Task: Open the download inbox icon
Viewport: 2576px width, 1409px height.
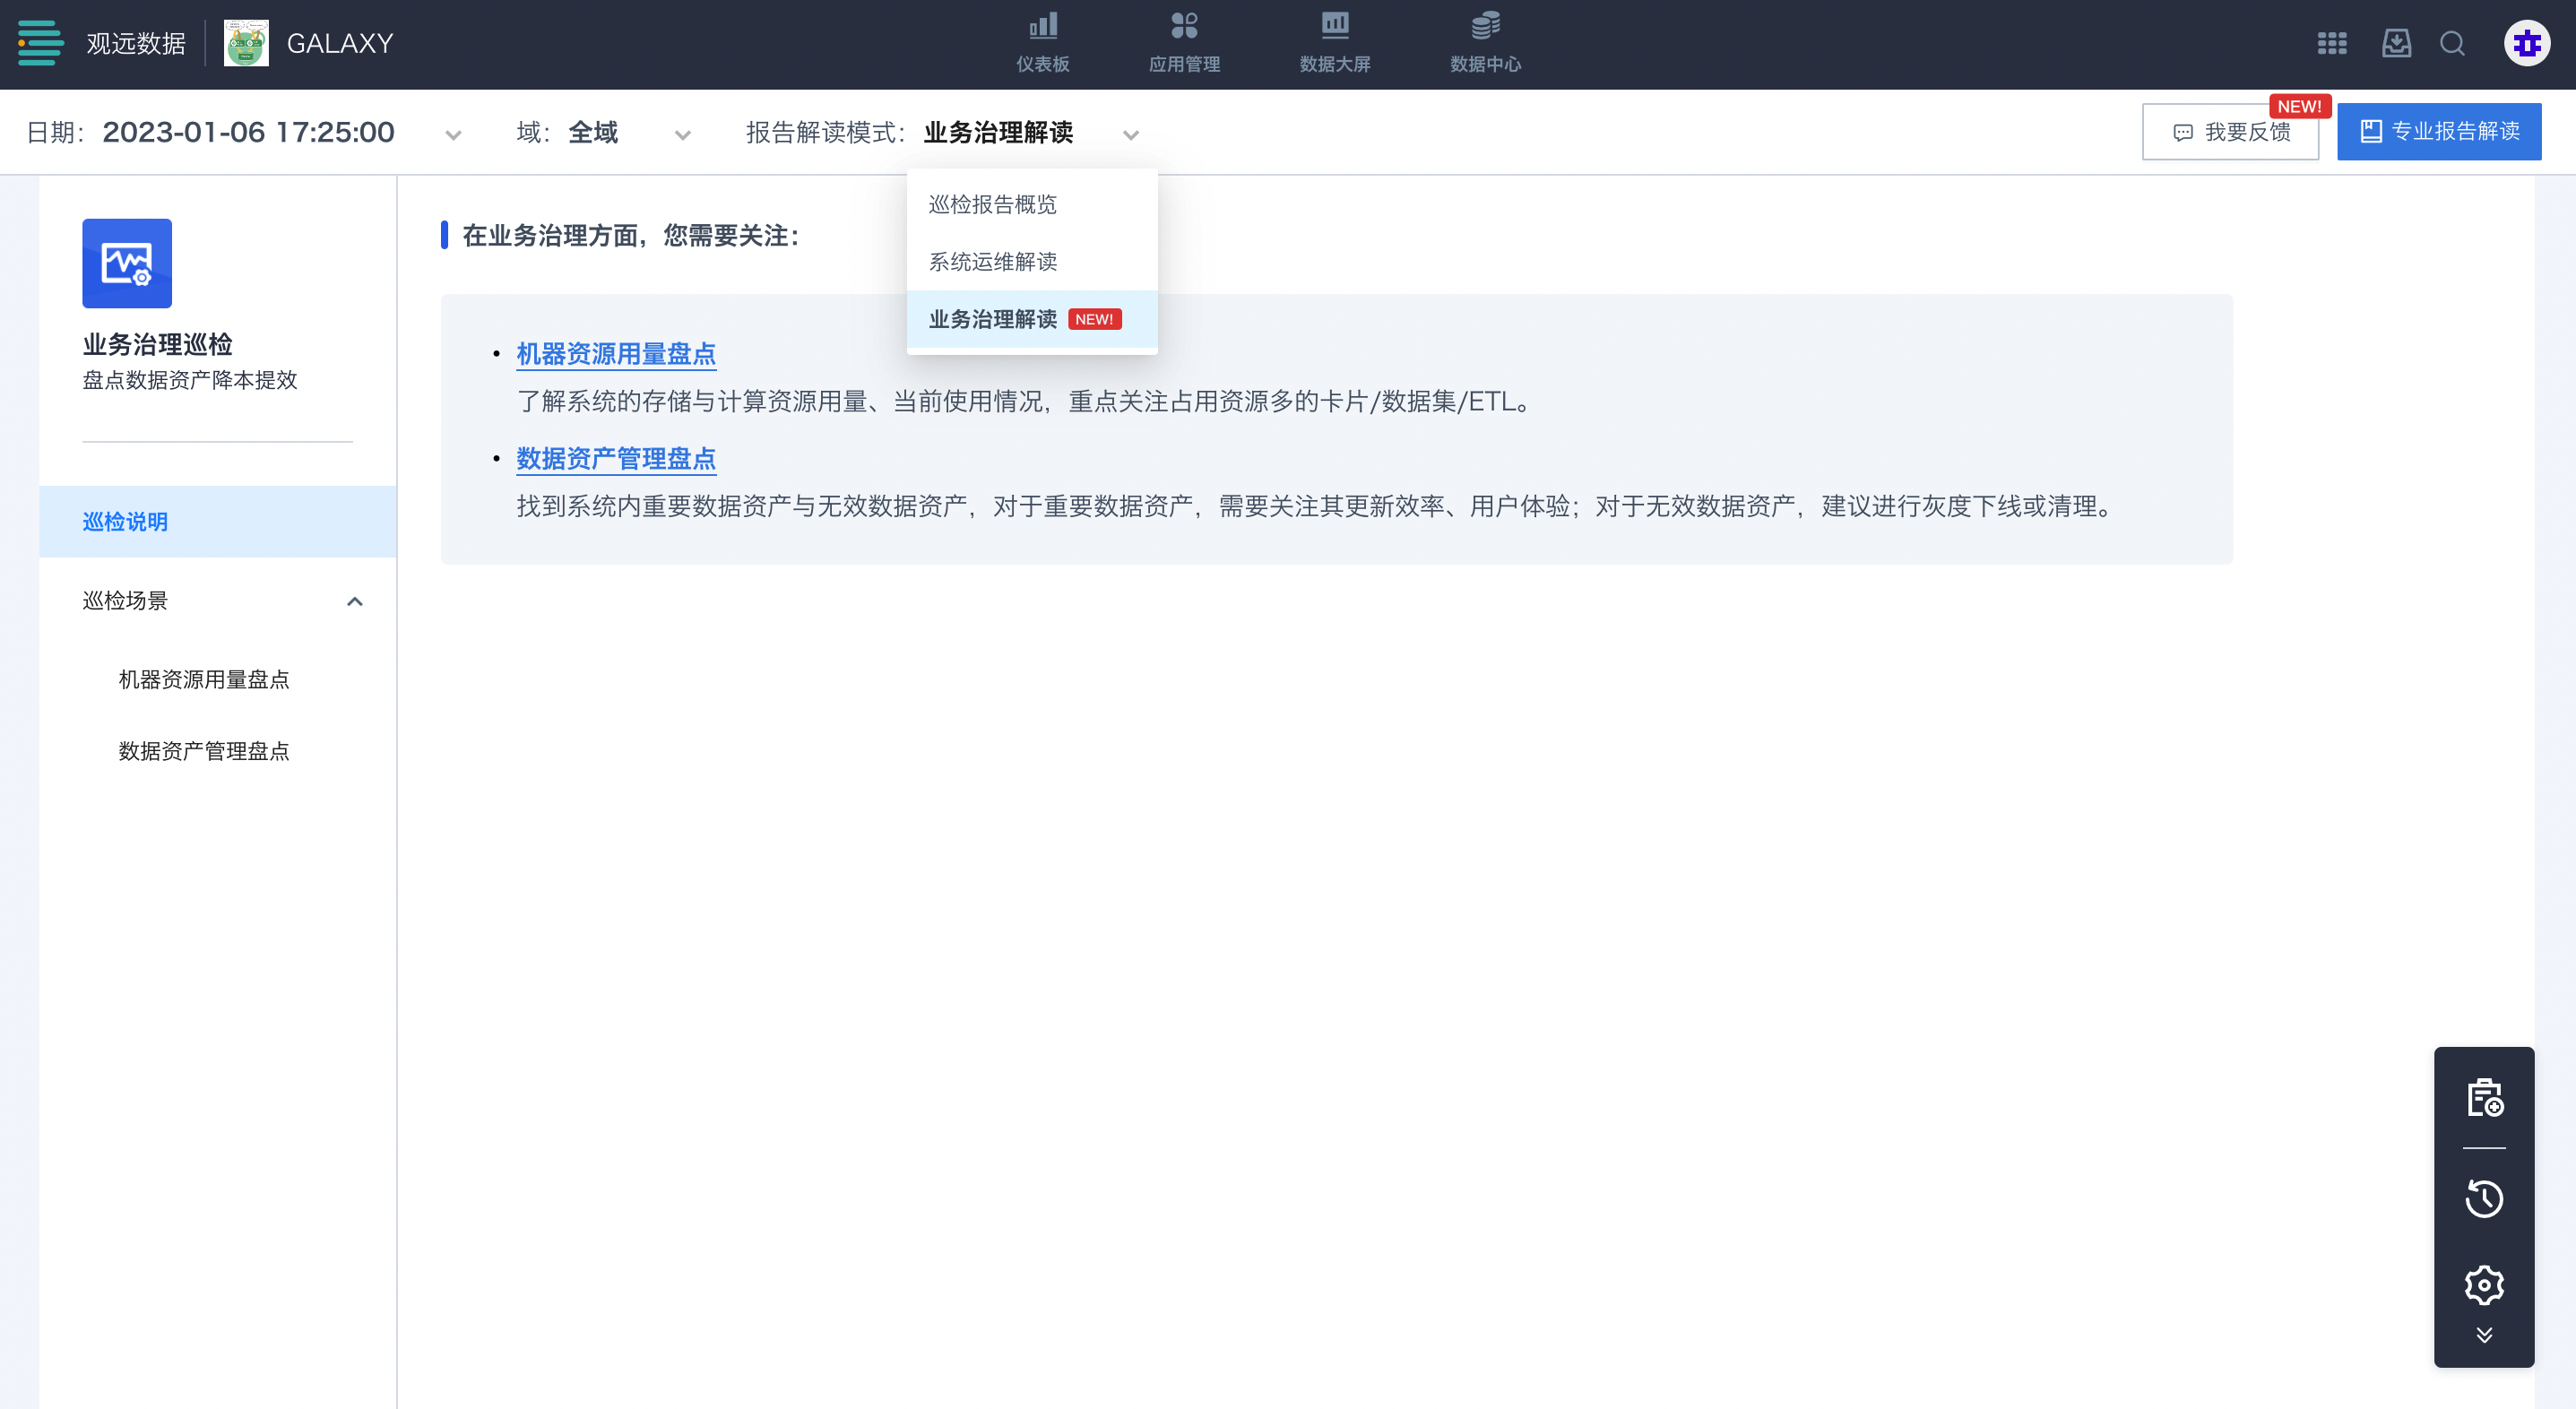Action: pos(2396,43)
